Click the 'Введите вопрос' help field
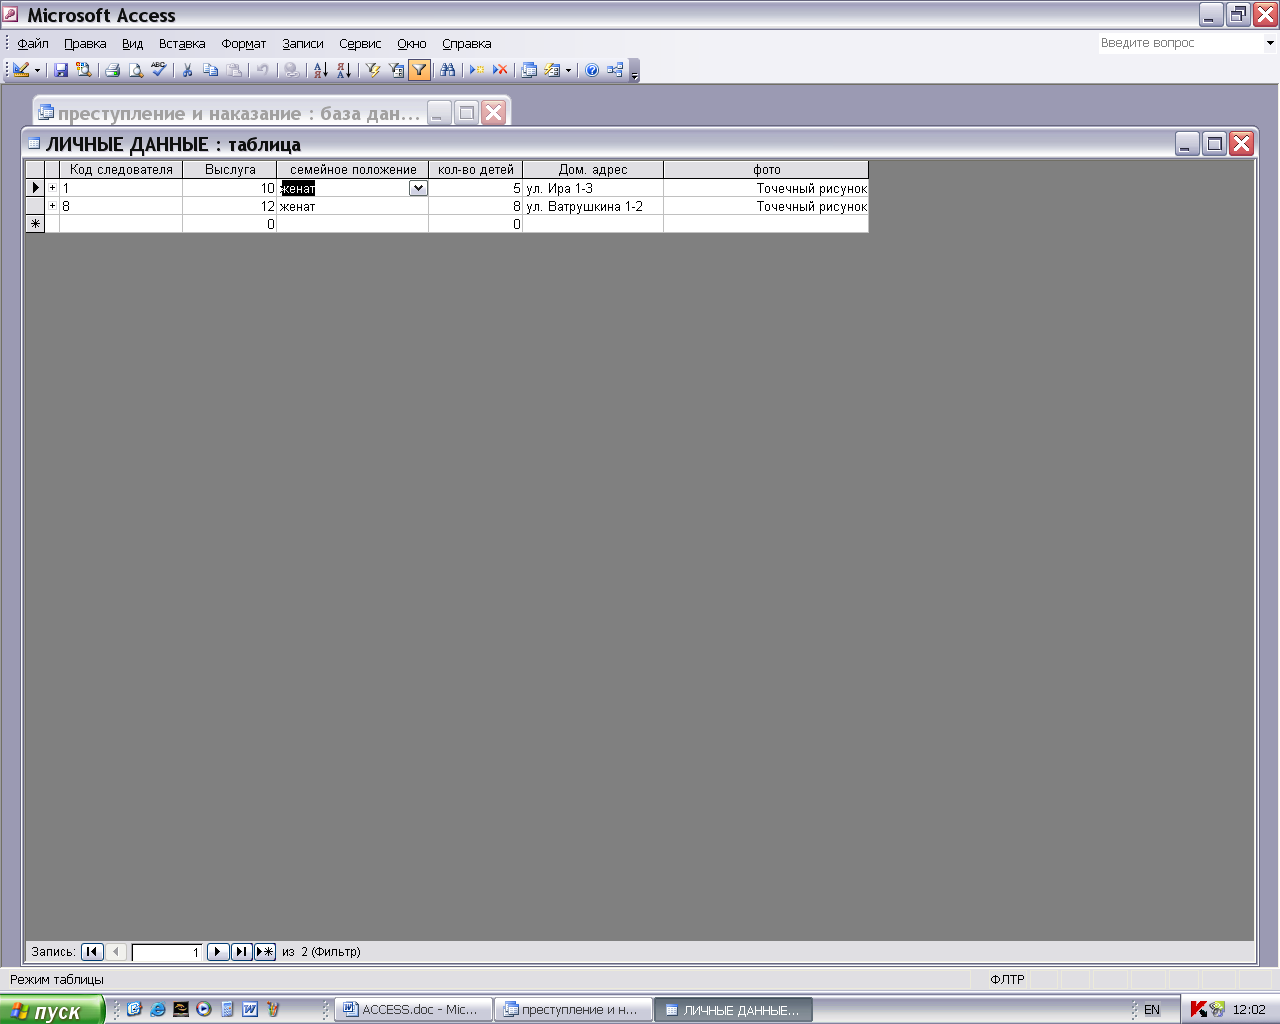This screenshot has height=1024, width=1280. click(1181, 43)
